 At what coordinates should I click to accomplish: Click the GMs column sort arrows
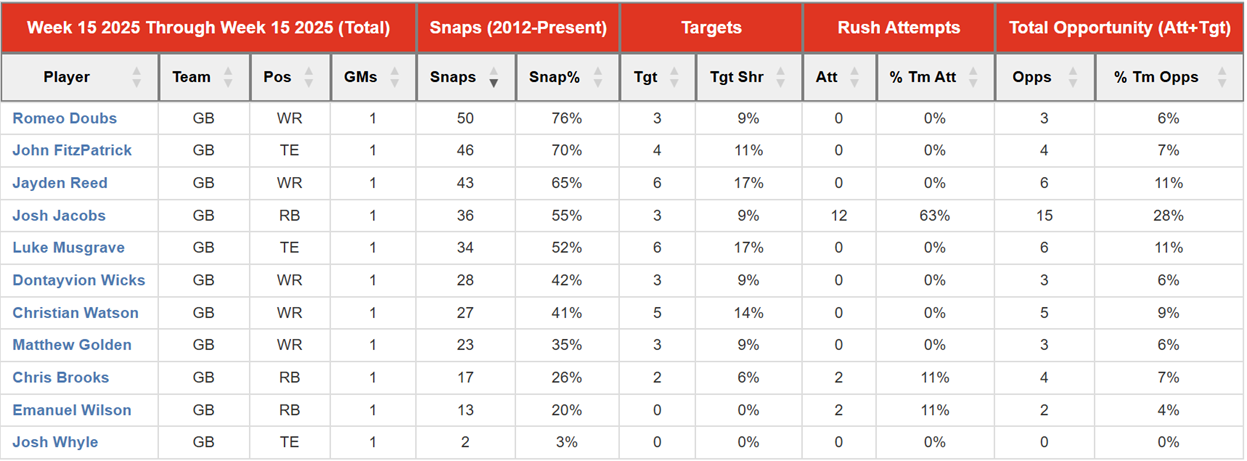(396, 77)
